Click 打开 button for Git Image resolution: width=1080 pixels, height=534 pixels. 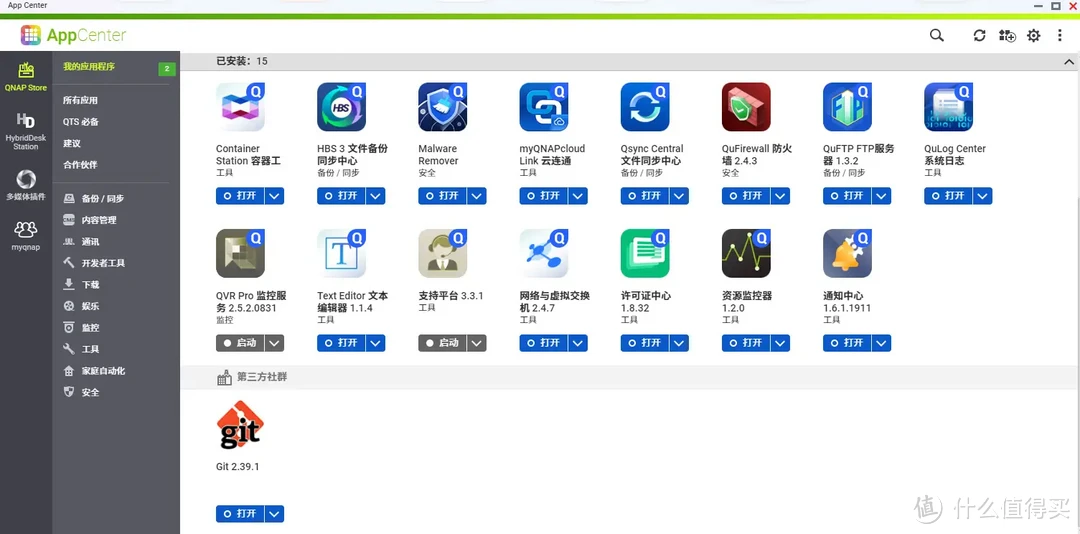coord(240,514)
